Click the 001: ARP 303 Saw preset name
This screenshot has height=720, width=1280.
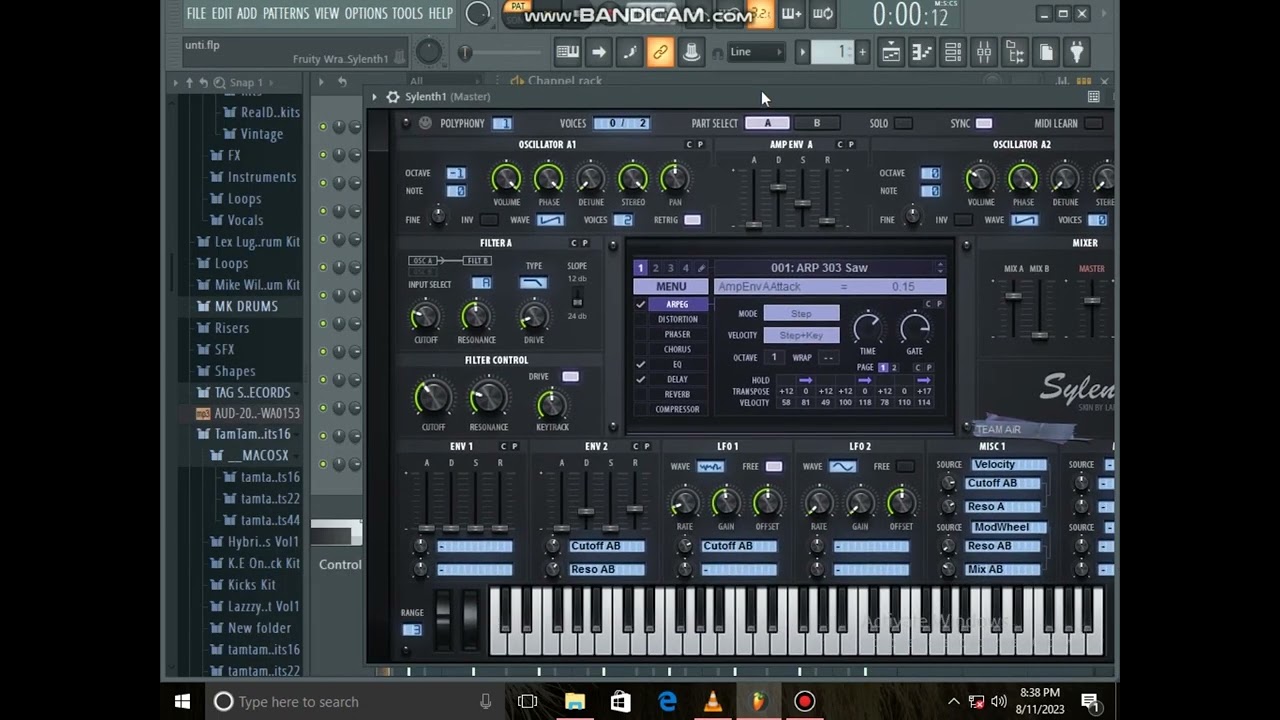click(819, 268)
